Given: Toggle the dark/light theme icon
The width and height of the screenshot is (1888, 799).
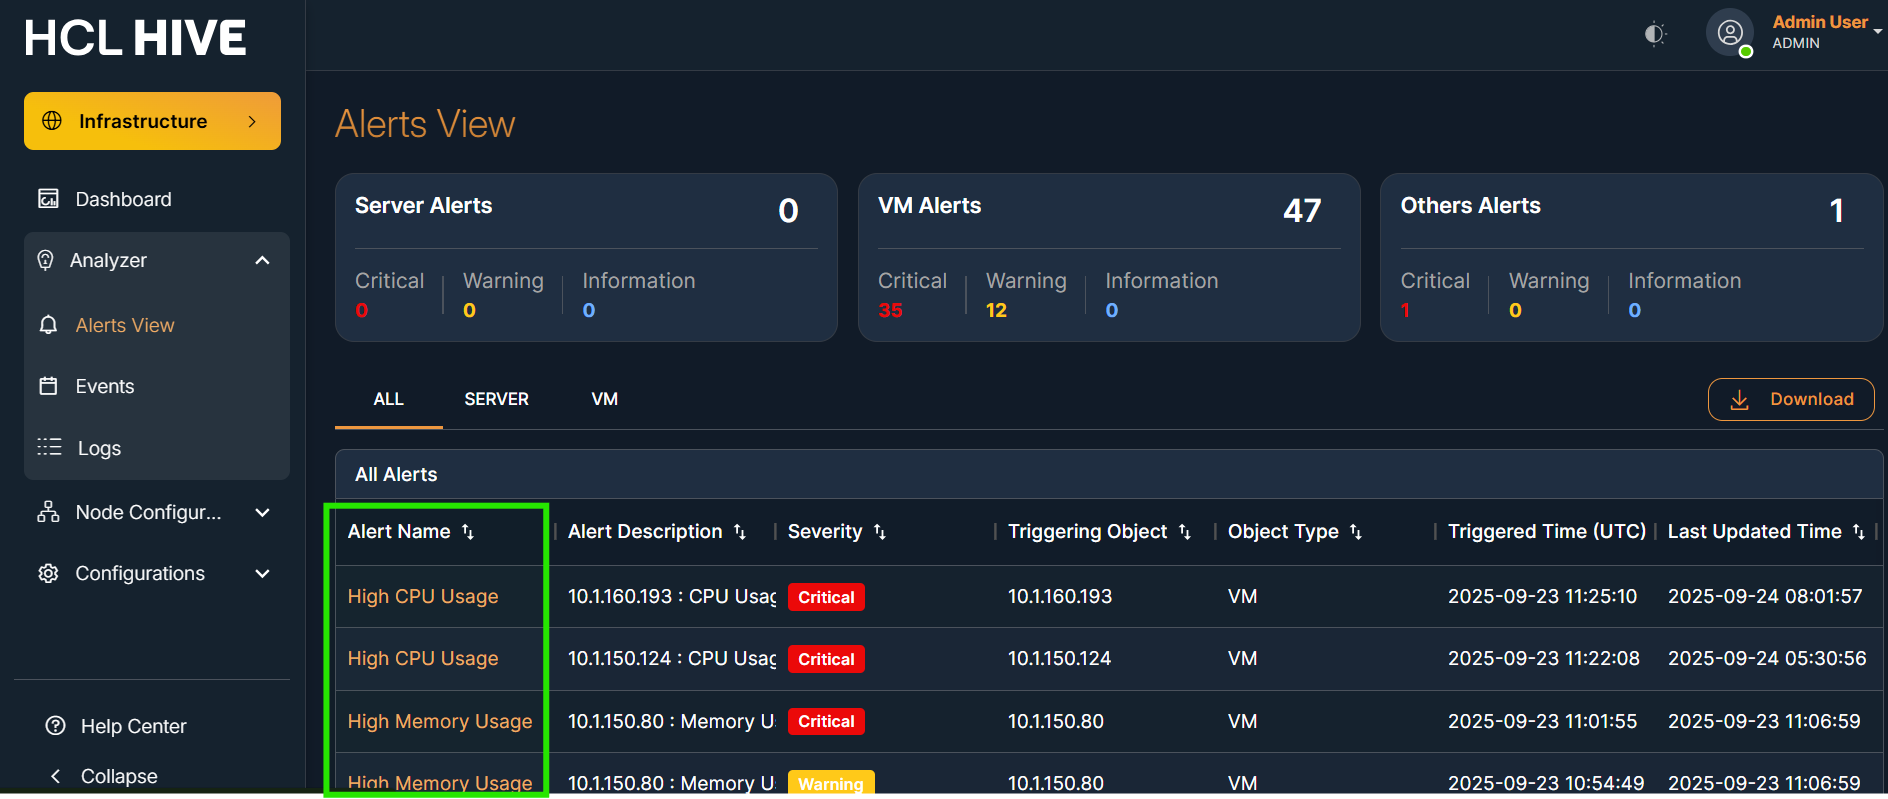Looking at the screenshot, I should pyautogui.click(x=1655, y=34).
